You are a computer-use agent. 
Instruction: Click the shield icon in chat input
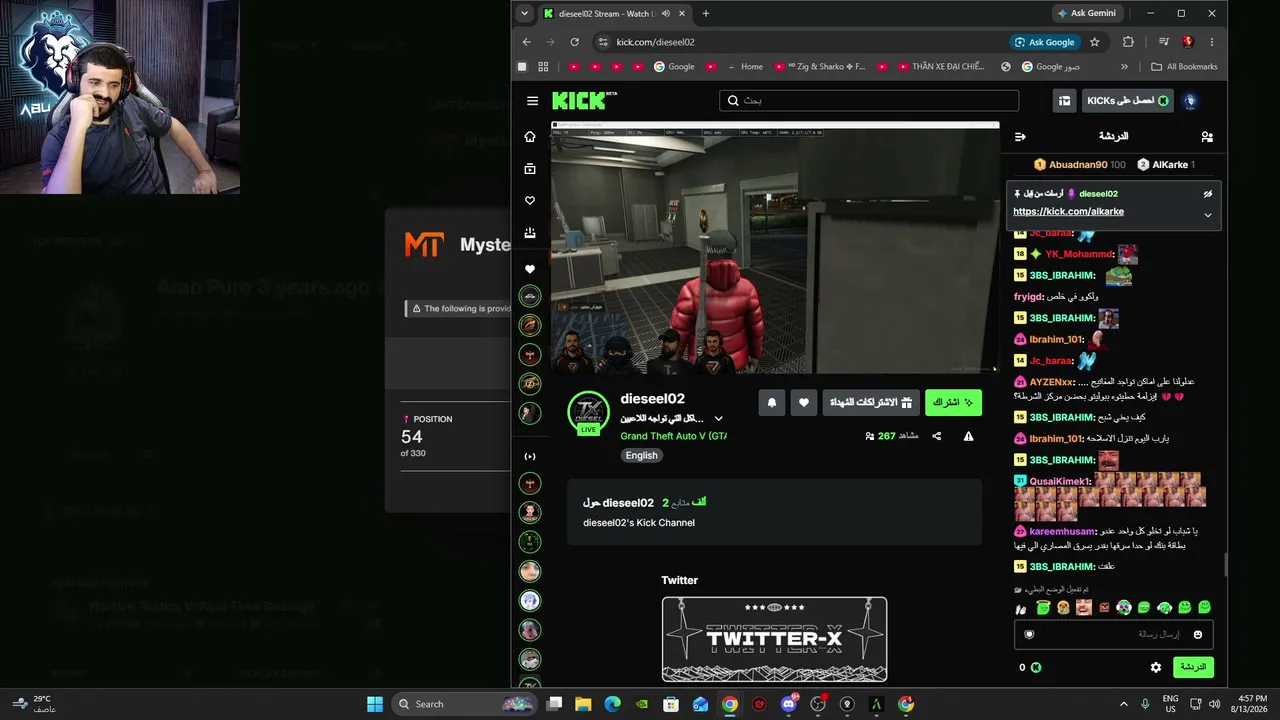pos(1029,634)
